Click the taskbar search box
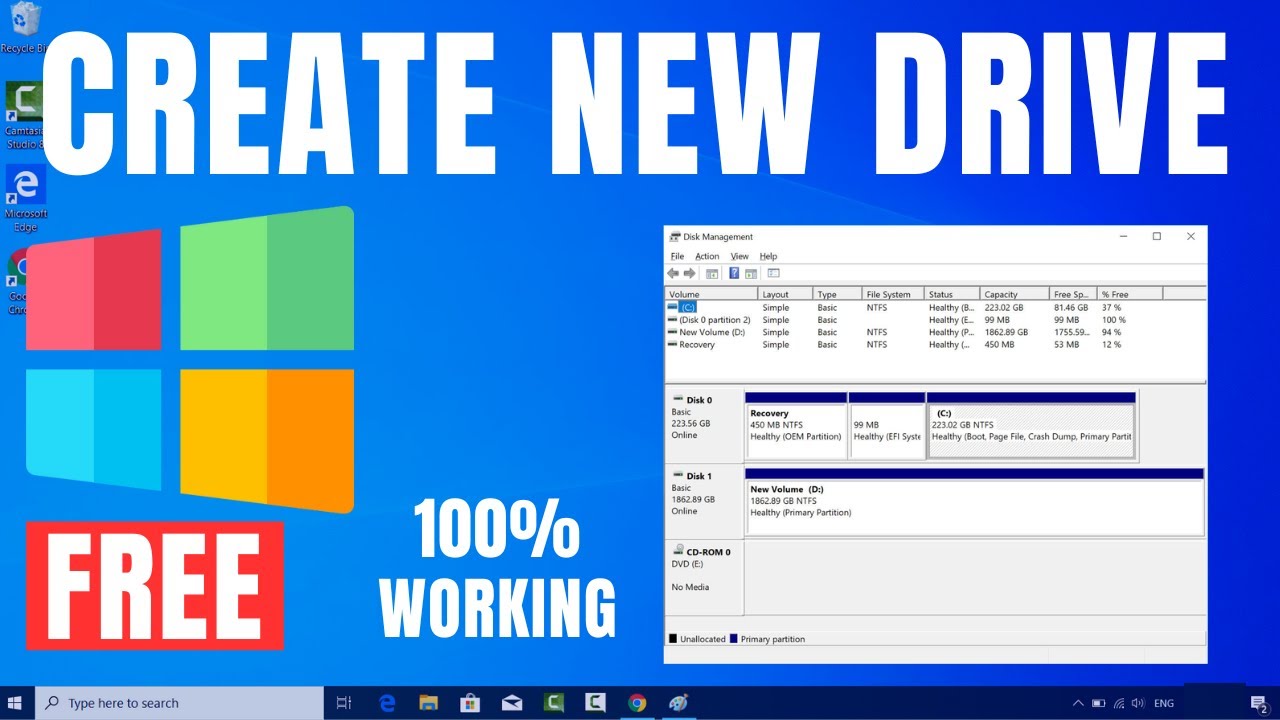This screenshot has width=1280, height=720. pos(180,703)
